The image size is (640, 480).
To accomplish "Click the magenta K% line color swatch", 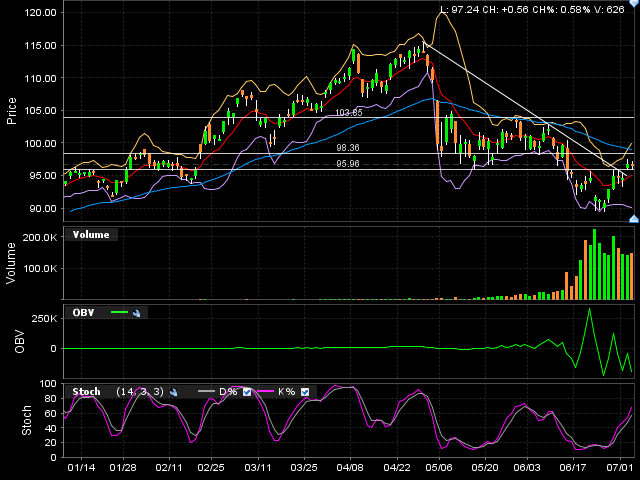I will (x=267, y=391).
